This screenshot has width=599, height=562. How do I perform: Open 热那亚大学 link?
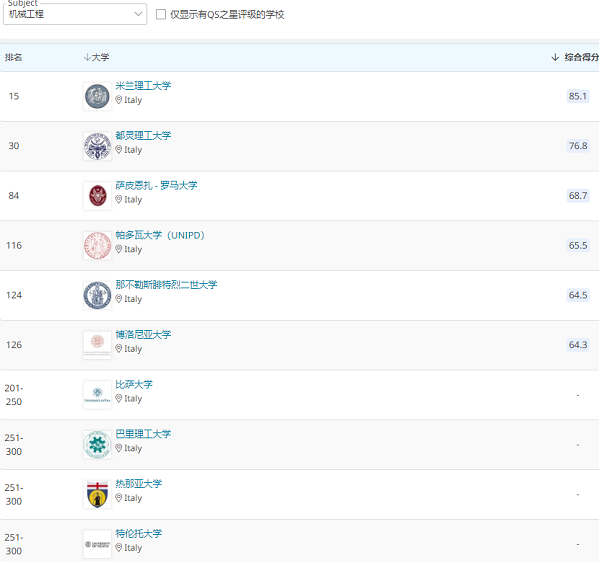tap(139, 484)
